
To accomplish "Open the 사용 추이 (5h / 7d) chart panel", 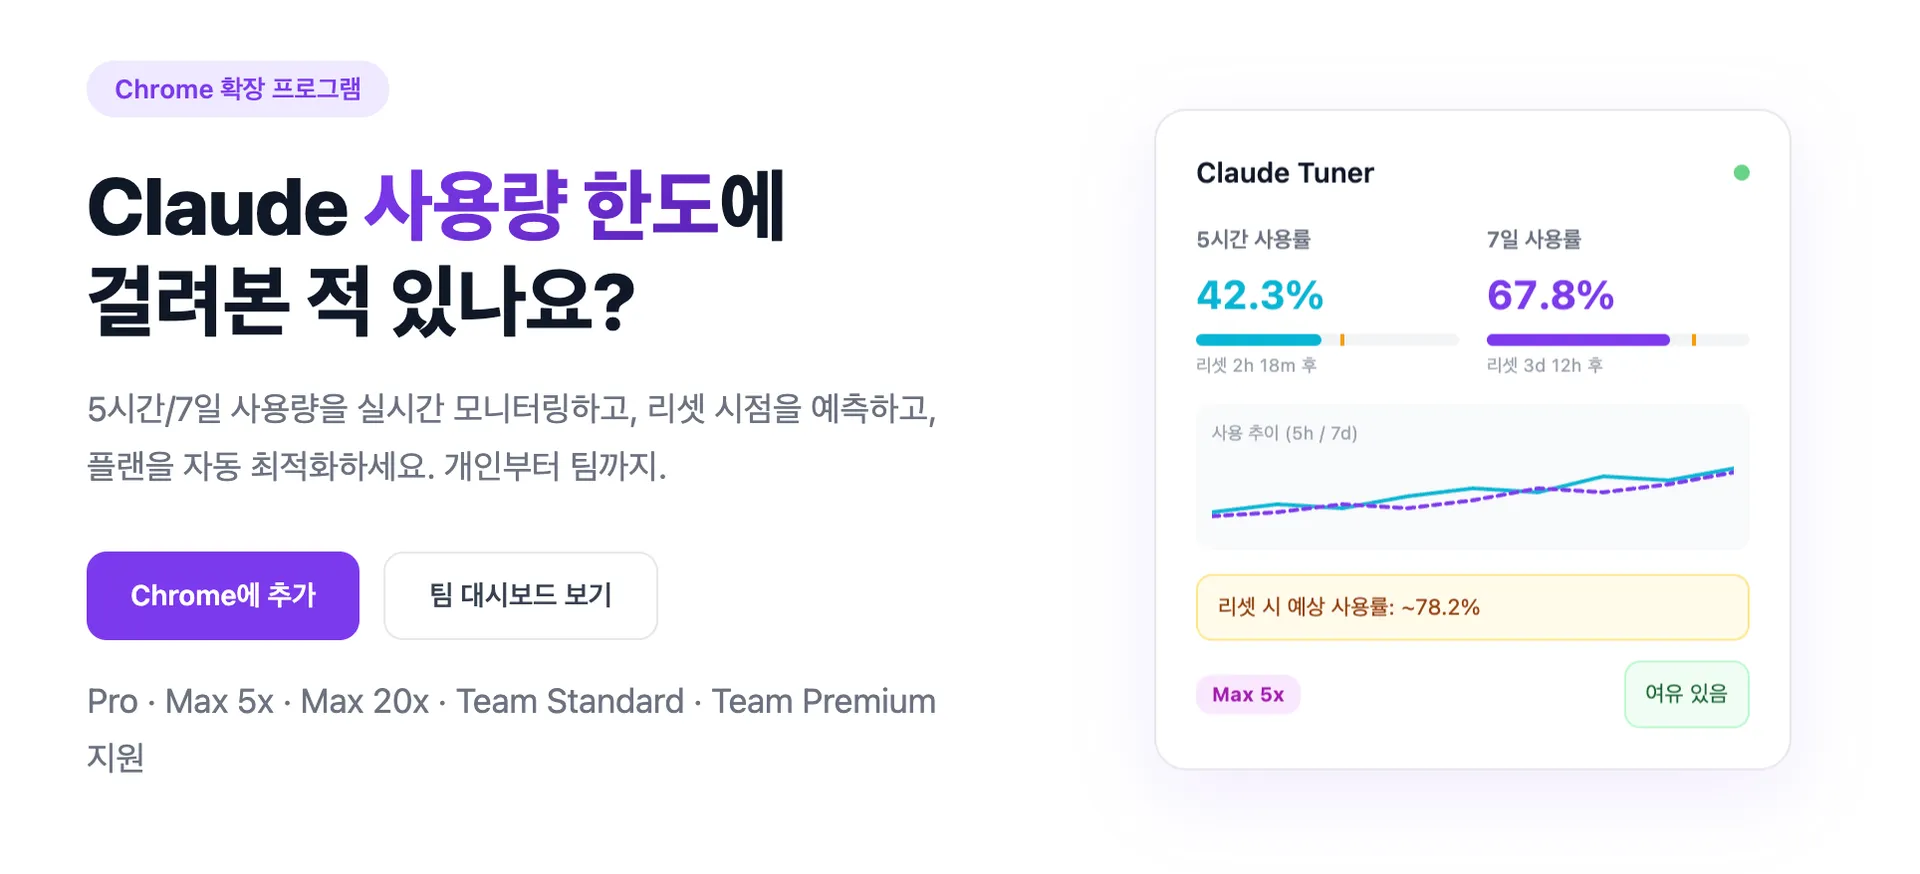I will [1472, 477].
